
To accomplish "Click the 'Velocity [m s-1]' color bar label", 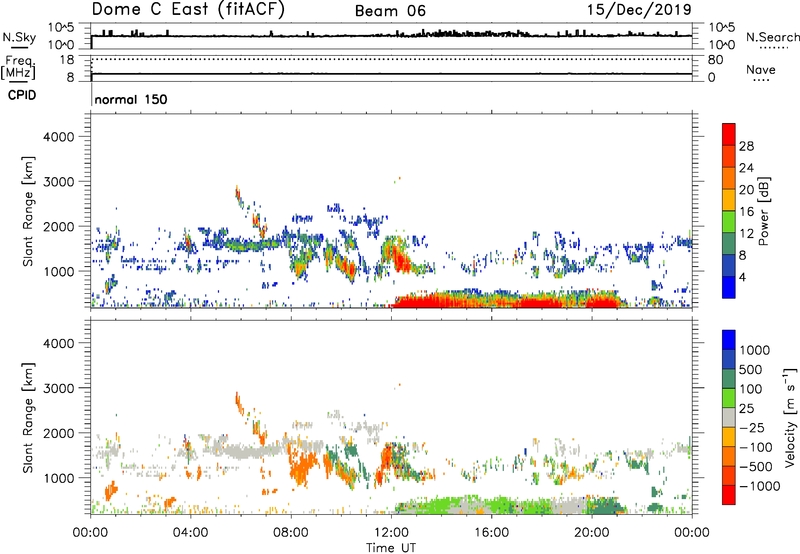I will [x=790, y=417].
